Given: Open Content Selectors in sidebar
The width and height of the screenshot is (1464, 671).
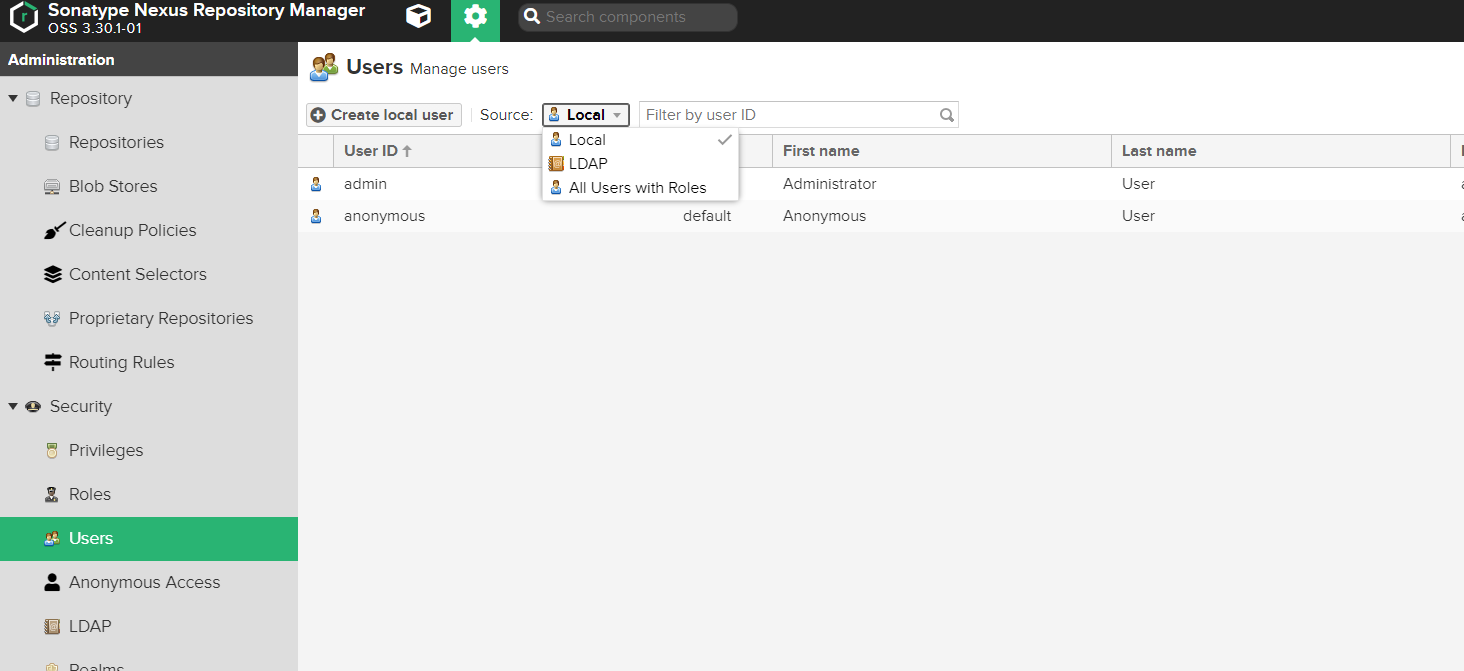Looking at the screenshot, I should [x=137, y=274].
